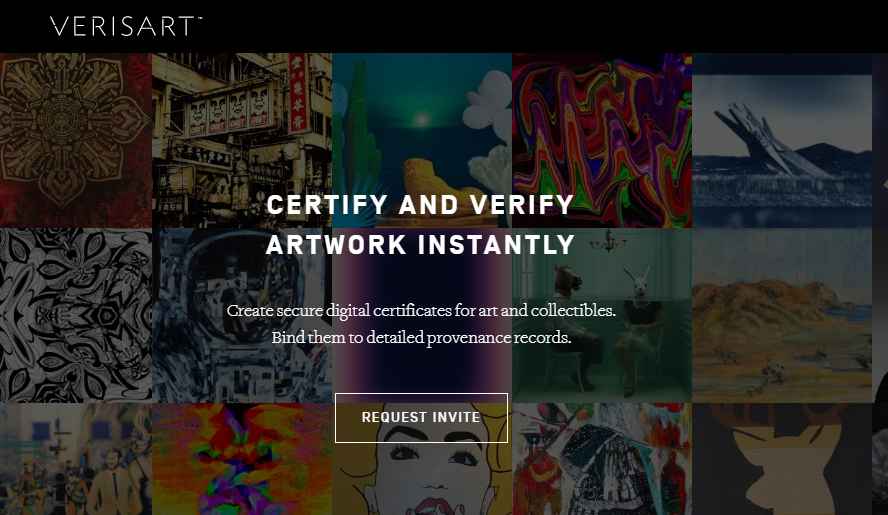Click the Verisart logo in header
The image size is (888, 515).
[x=126, y=26]
